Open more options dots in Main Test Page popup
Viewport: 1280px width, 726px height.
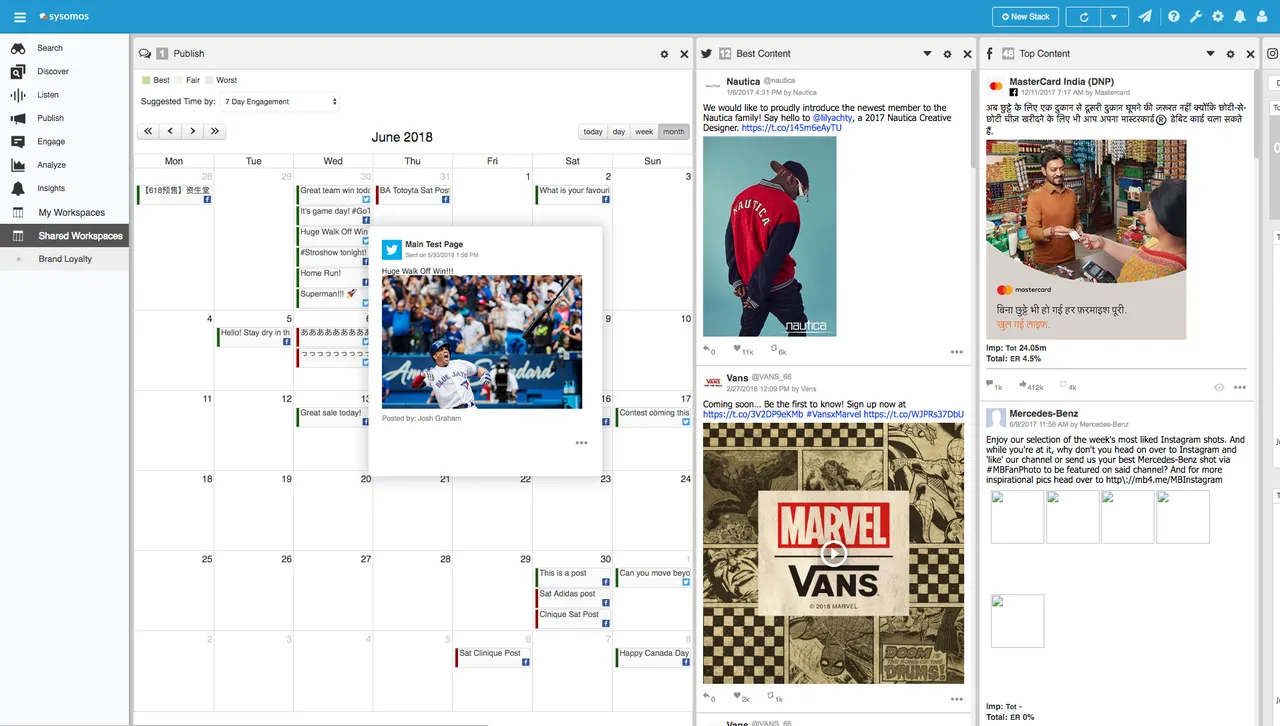[581, 443]
